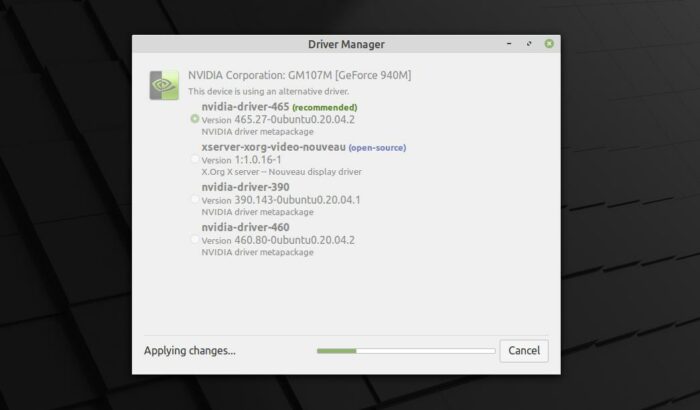Click version 390.143-0ubuntu0.20.04.1 text
The image size is (700, 410).
pyautogui.click(x=297, y=200)
